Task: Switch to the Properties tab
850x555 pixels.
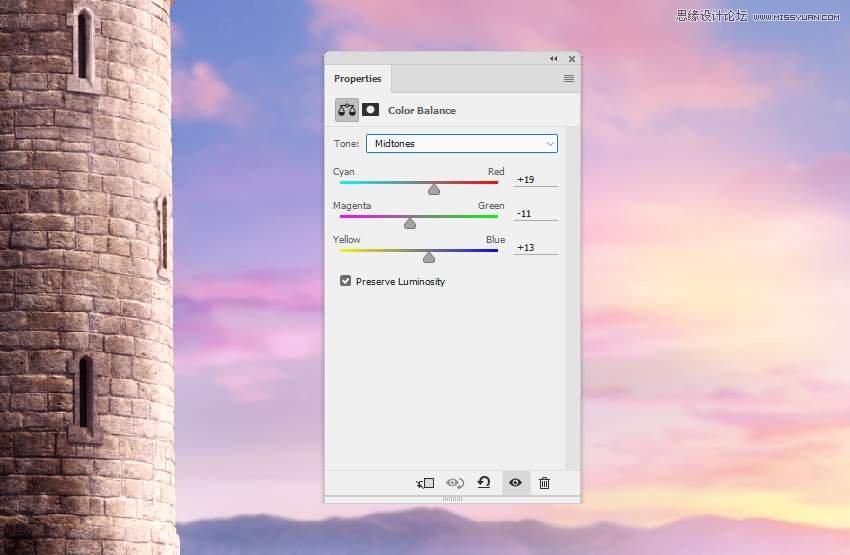Action: click(358, 79)
